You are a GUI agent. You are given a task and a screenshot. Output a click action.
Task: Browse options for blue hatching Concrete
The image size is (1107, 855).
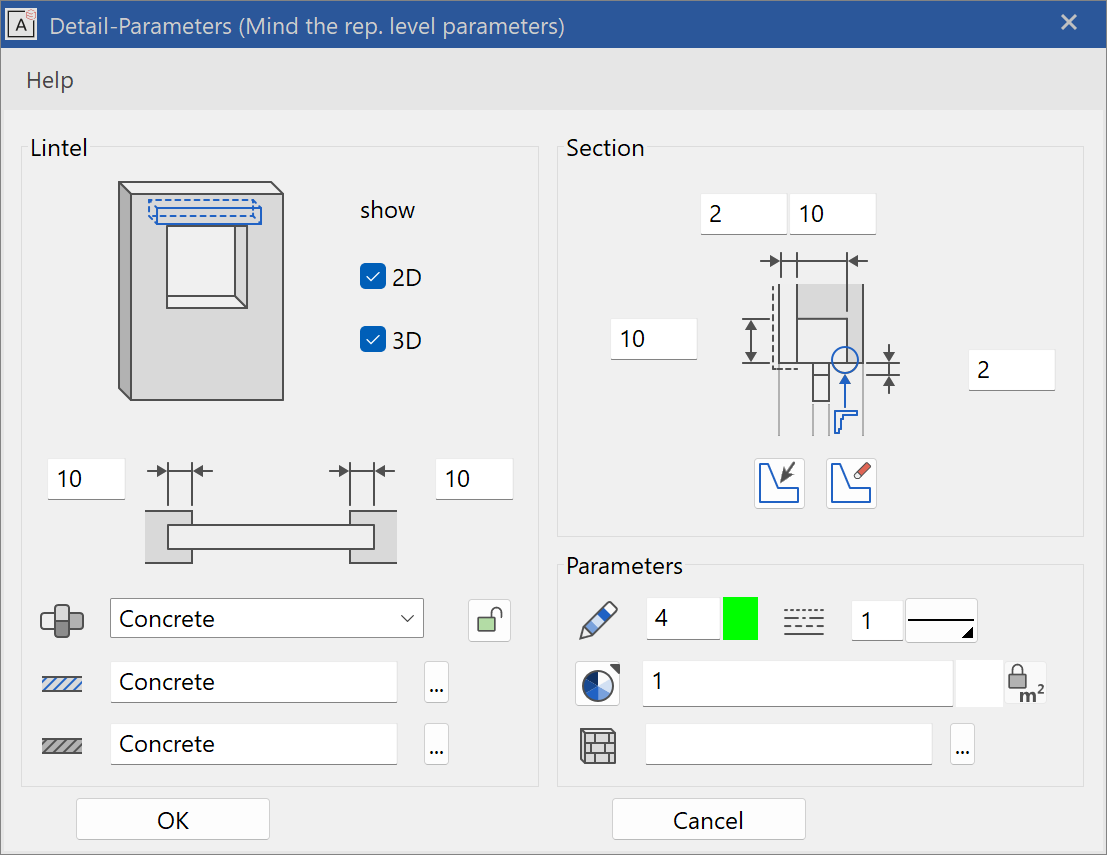click(436, 682)
